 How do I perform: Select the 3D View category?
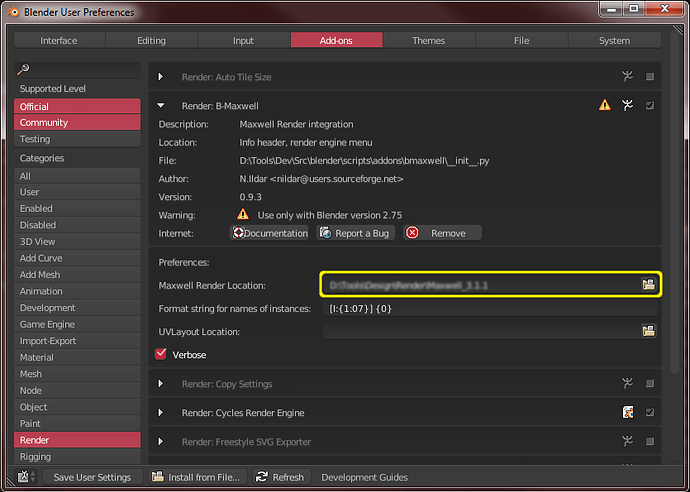coord(77,242)
